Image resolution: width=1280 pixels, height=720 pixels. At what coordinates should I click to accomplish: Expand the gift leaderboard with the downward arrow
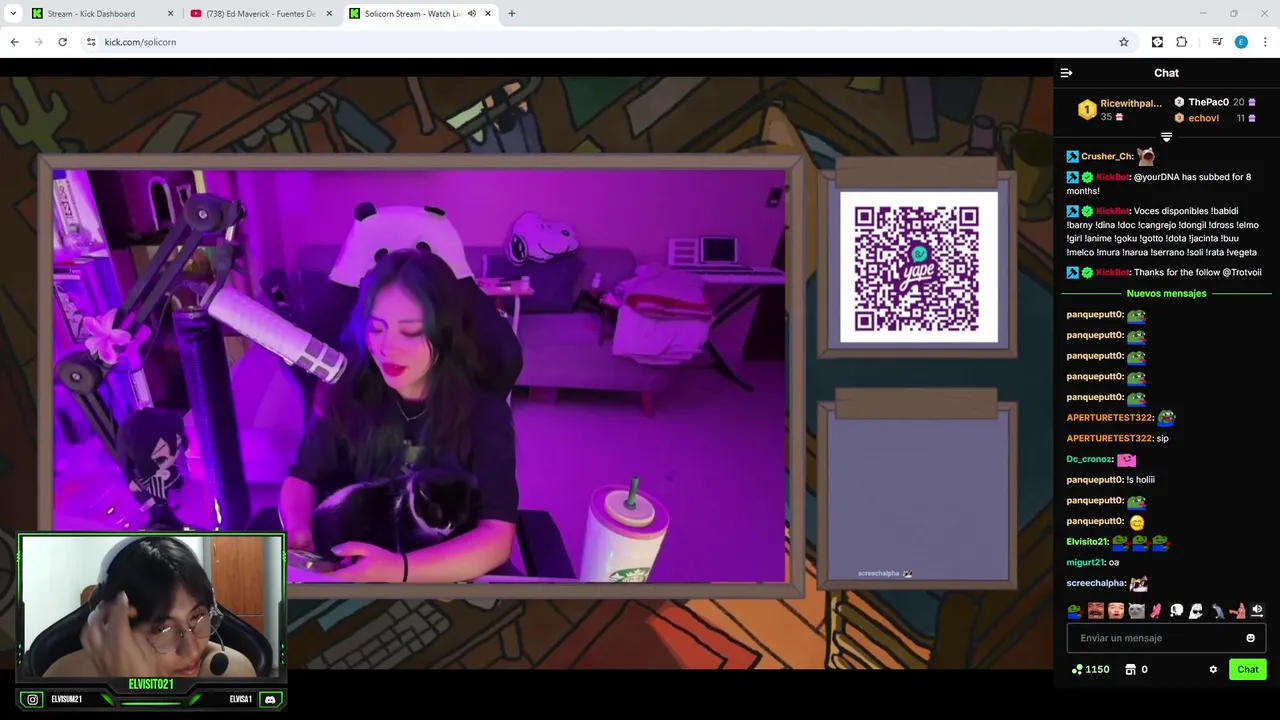click(x=1166, y=137)
